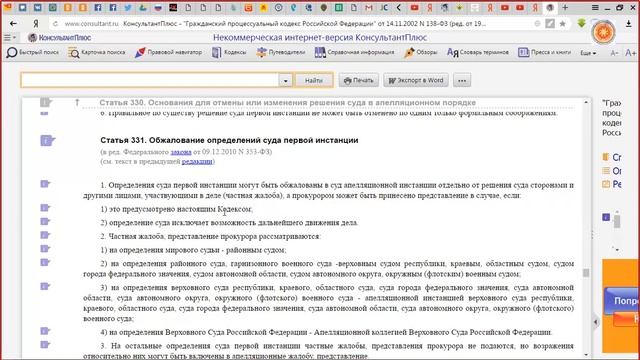Click the Экспорт в Word button
Image resolution: width=640 pixels, height=360 pixels.
(x=416, y=80)
